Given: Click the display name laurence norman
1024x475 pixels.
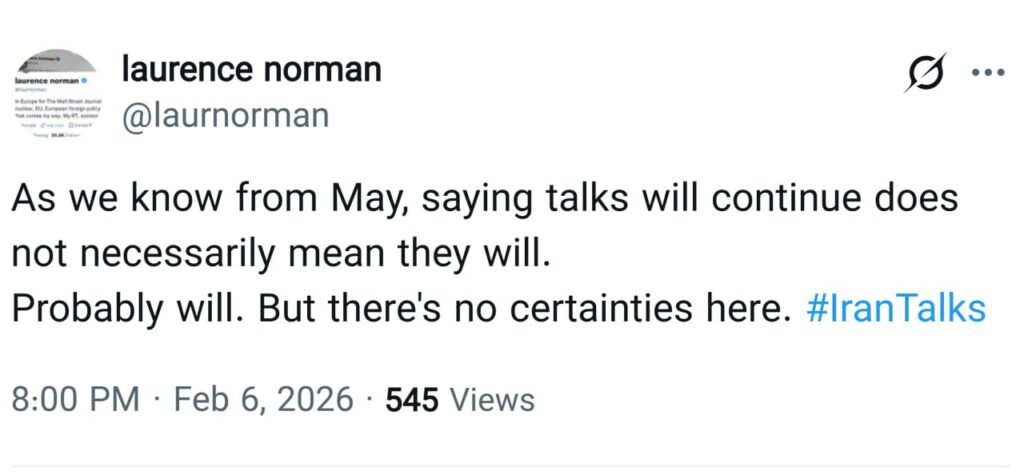Looking at the screenshot, I should pyautogui.click(x=250, y=70).
